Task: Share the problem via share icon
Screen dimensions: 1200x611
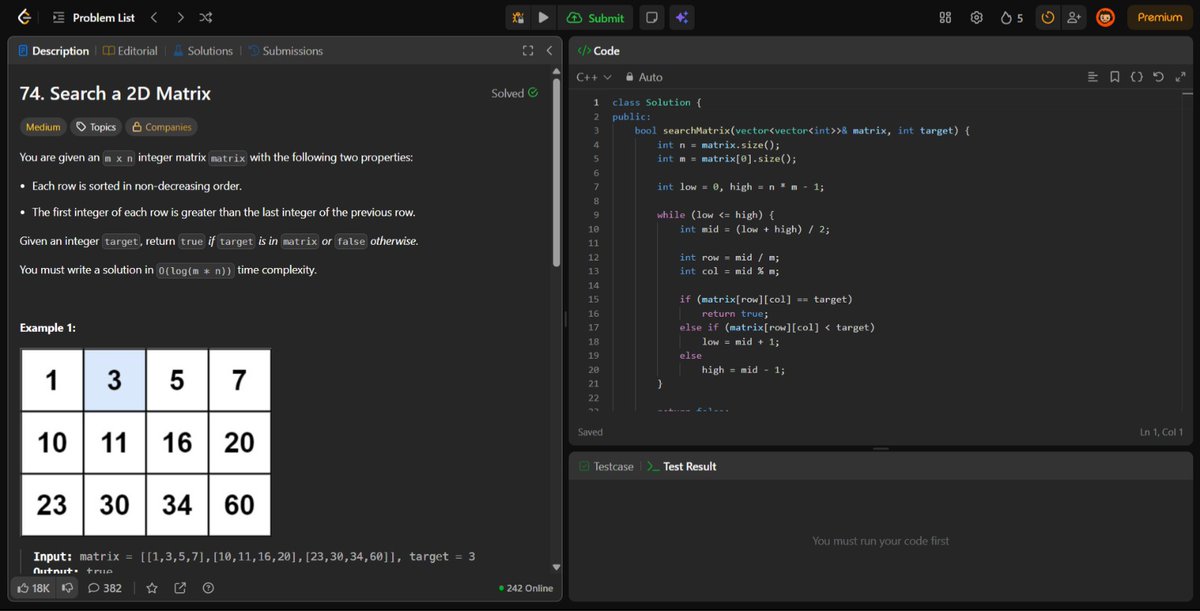Action: click(180, 588)
